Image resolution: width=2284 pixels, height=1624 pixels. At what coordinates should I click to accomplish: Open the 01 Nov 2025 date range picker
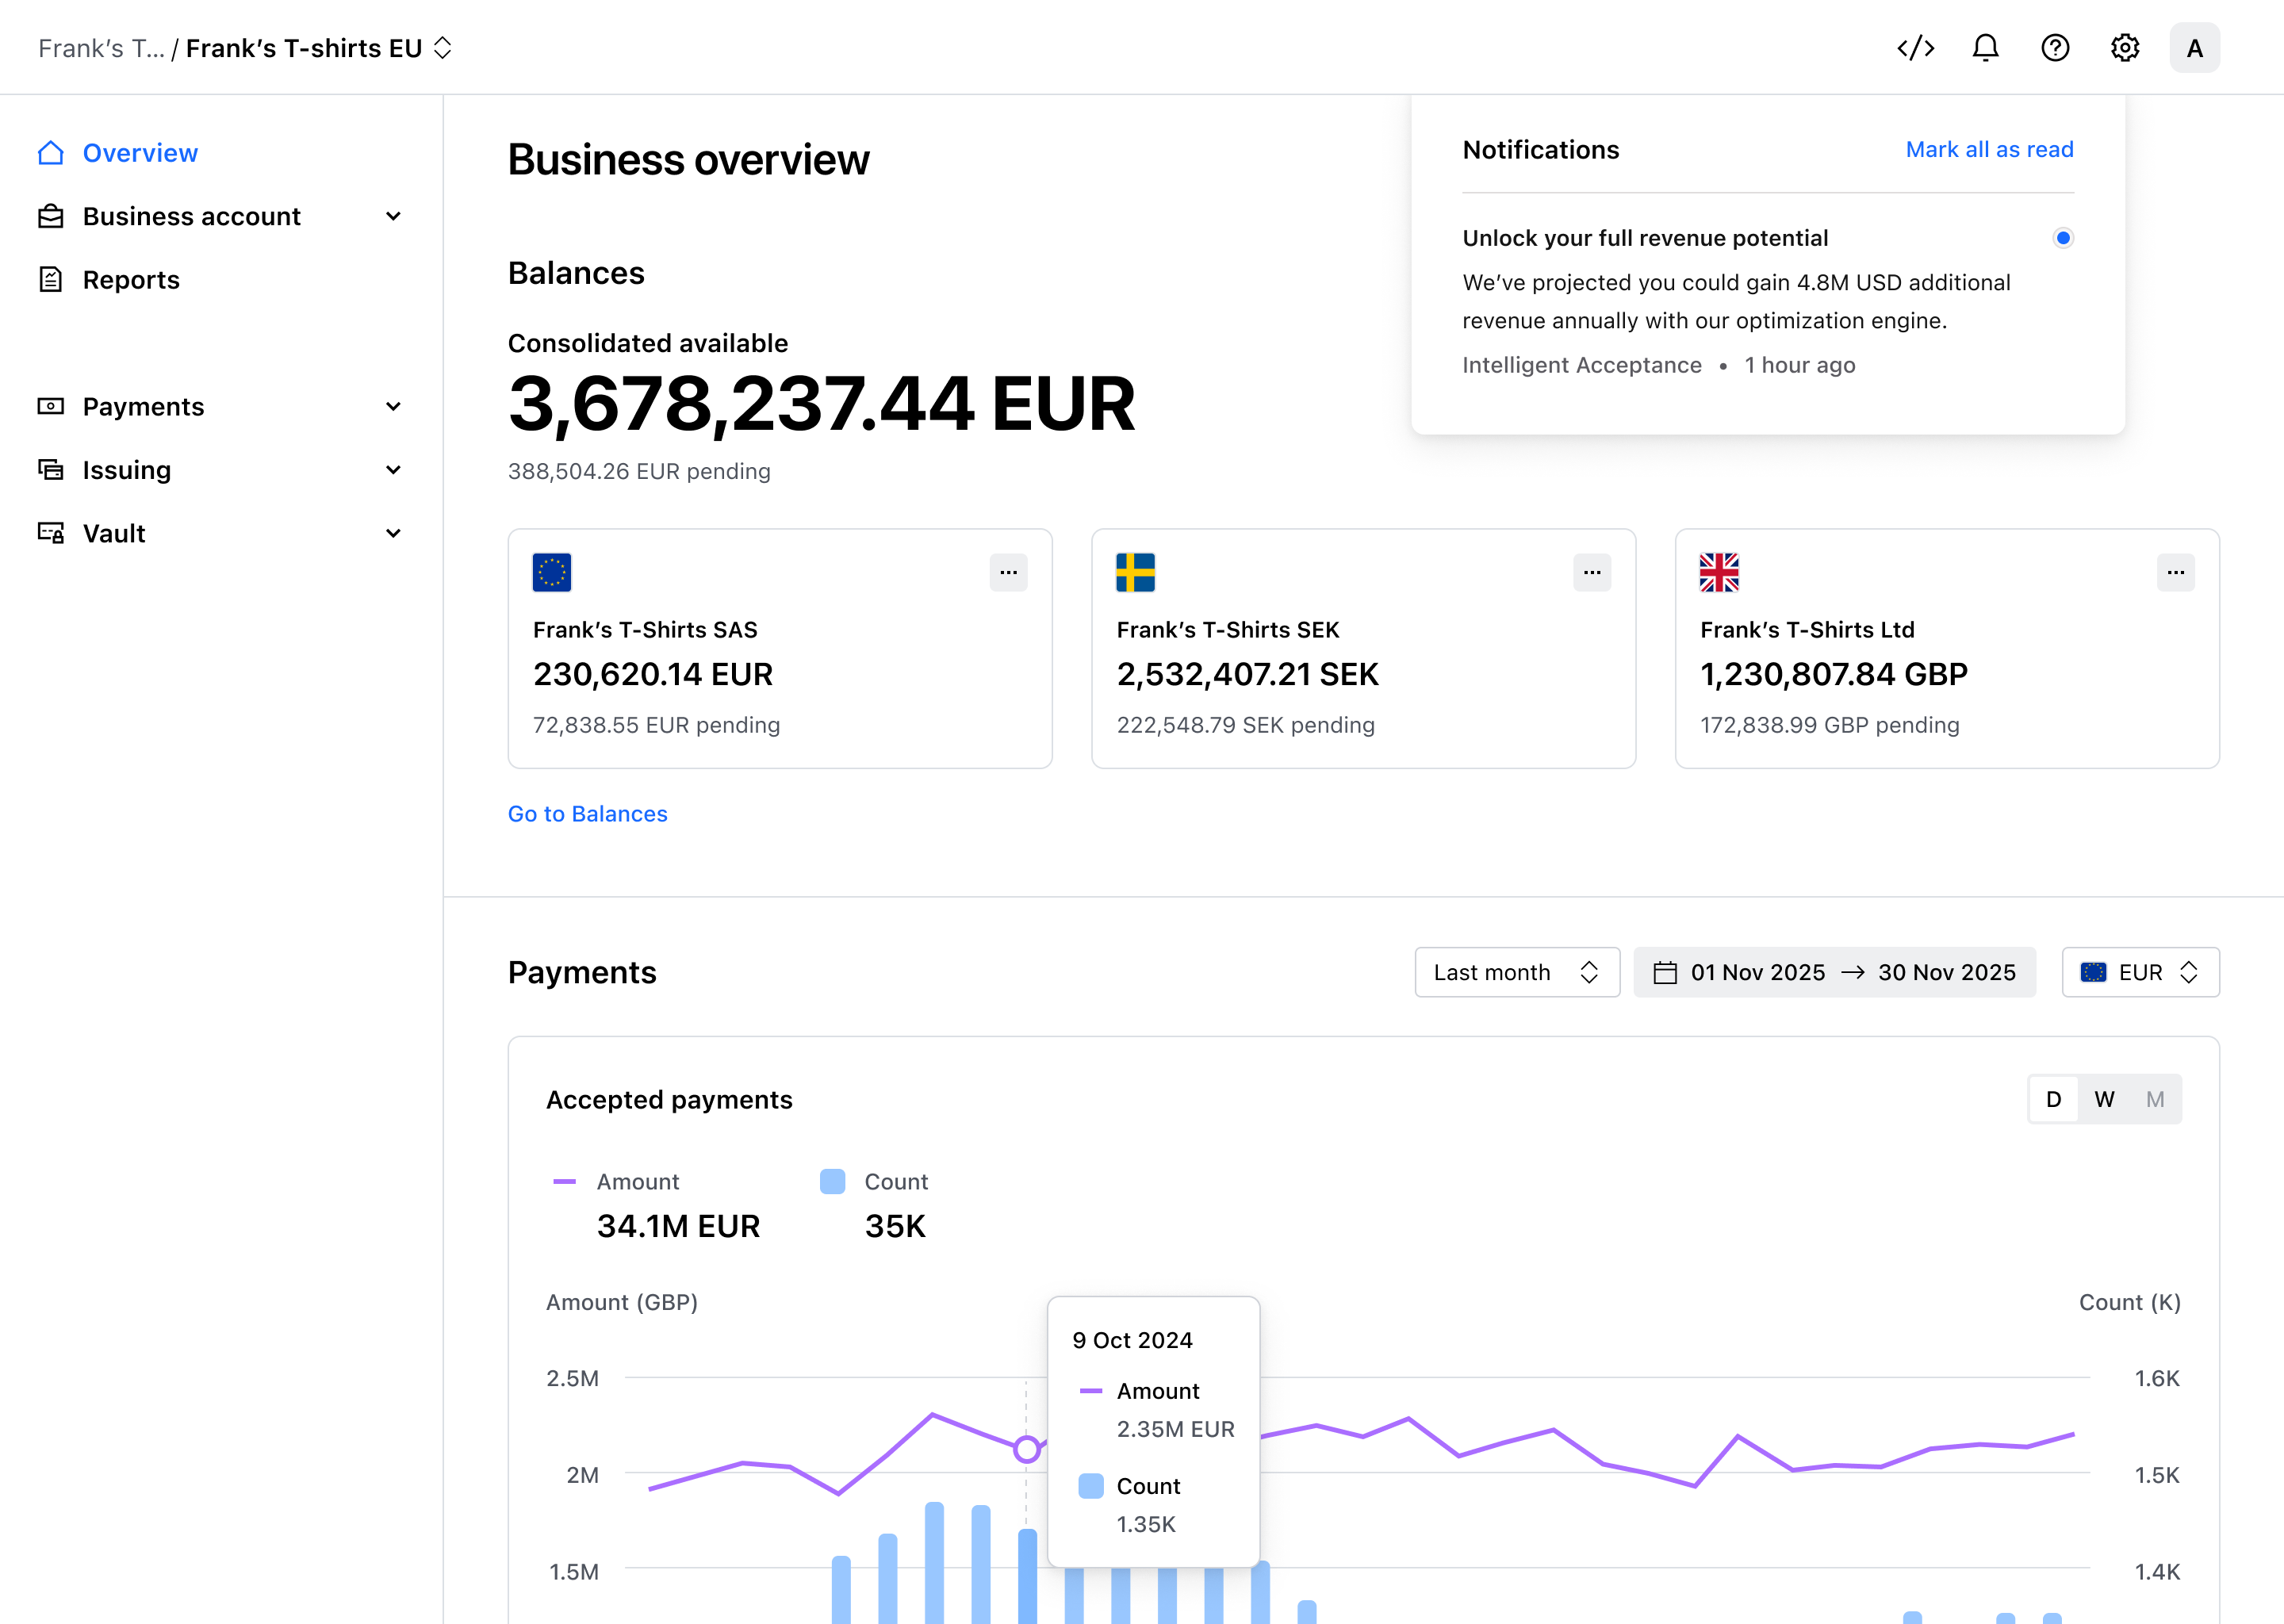(x=1835, y=973)
